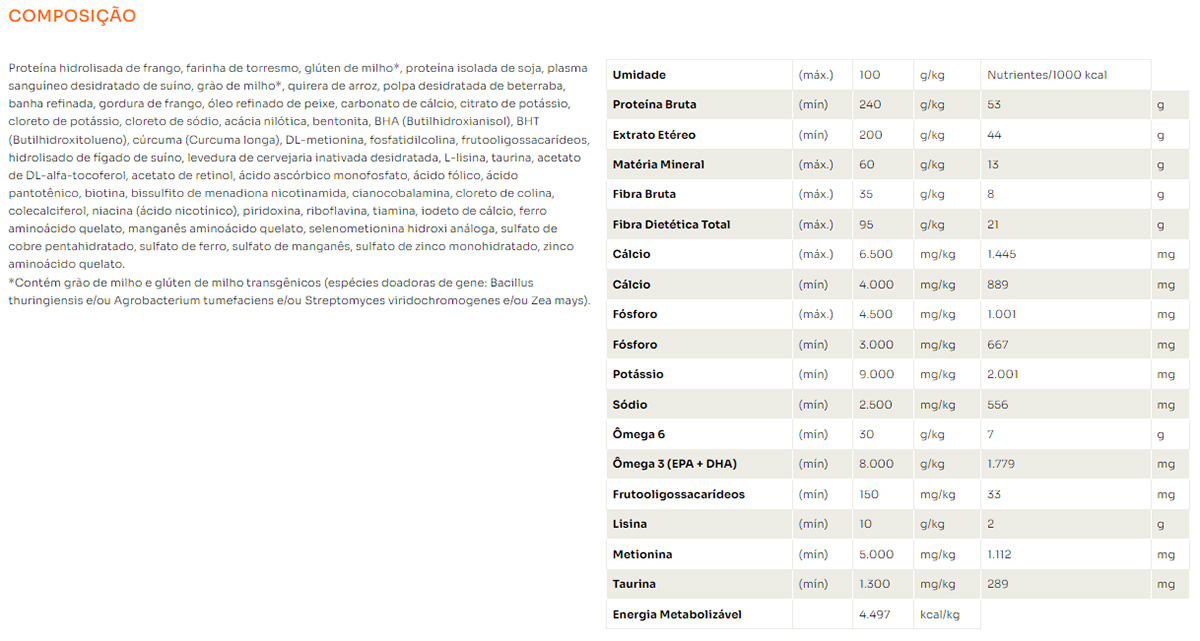The image size is (1200, 641).
Task: Select the Metionina row label
Action: pyautogui.click(x=642, y=554)
